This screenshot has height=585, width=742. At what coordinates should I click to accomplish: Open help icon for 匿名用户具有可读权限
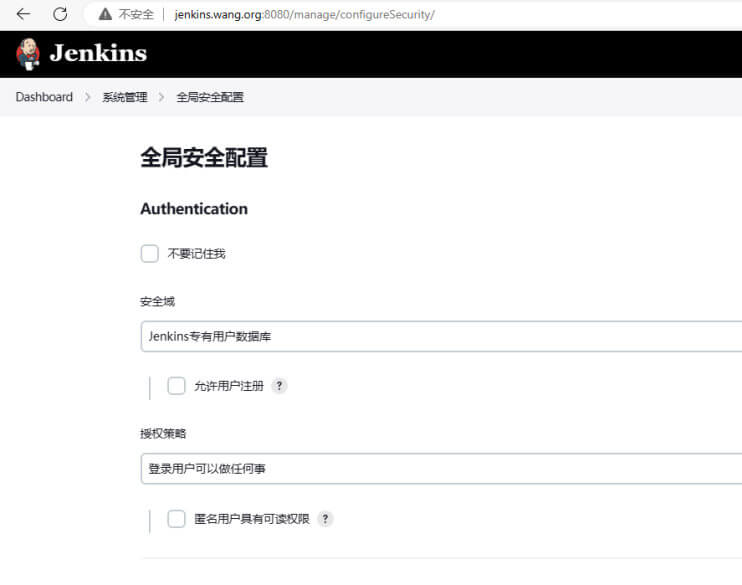click(x=325, y=519)
